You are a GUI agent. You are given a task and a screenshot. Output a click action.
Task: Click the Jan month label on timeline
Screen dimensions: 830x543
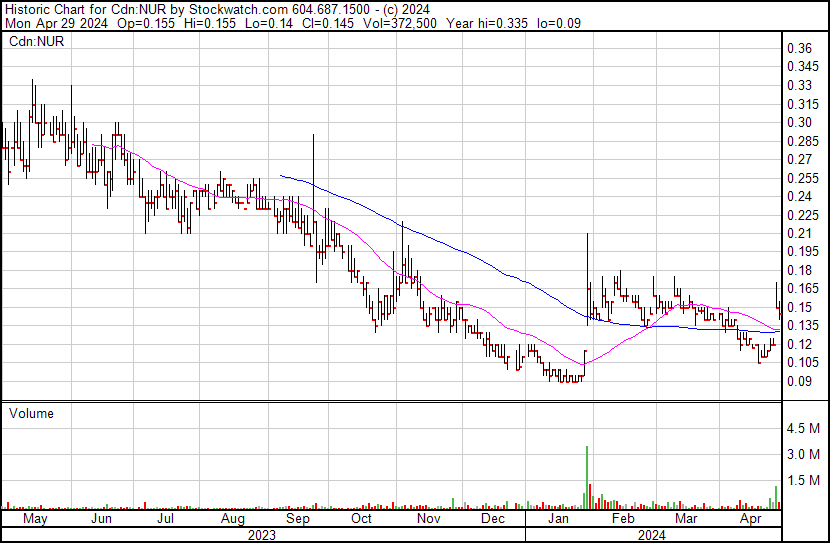(x=558, y=520)
